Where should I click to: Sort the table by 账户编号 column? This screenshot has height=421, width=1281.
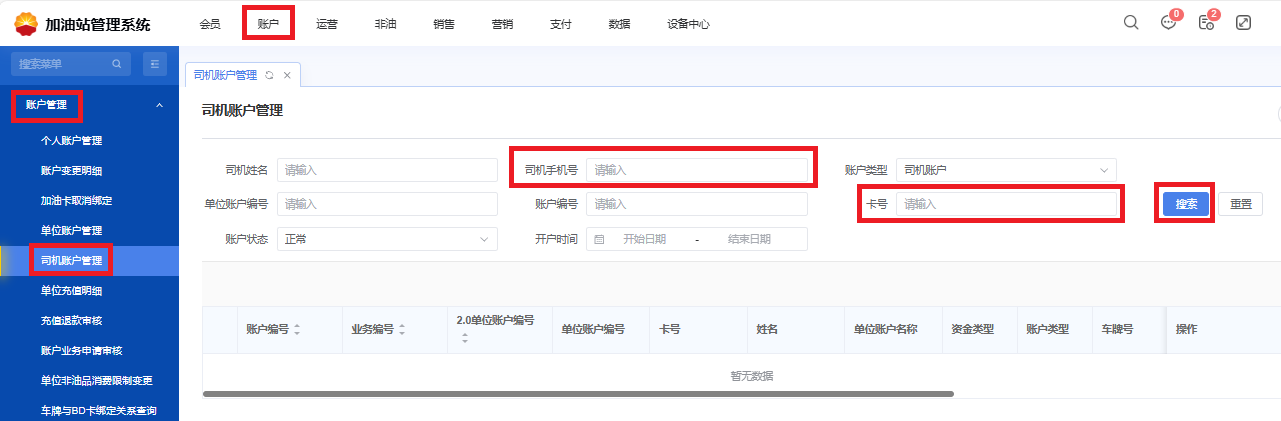pos(297,329)
